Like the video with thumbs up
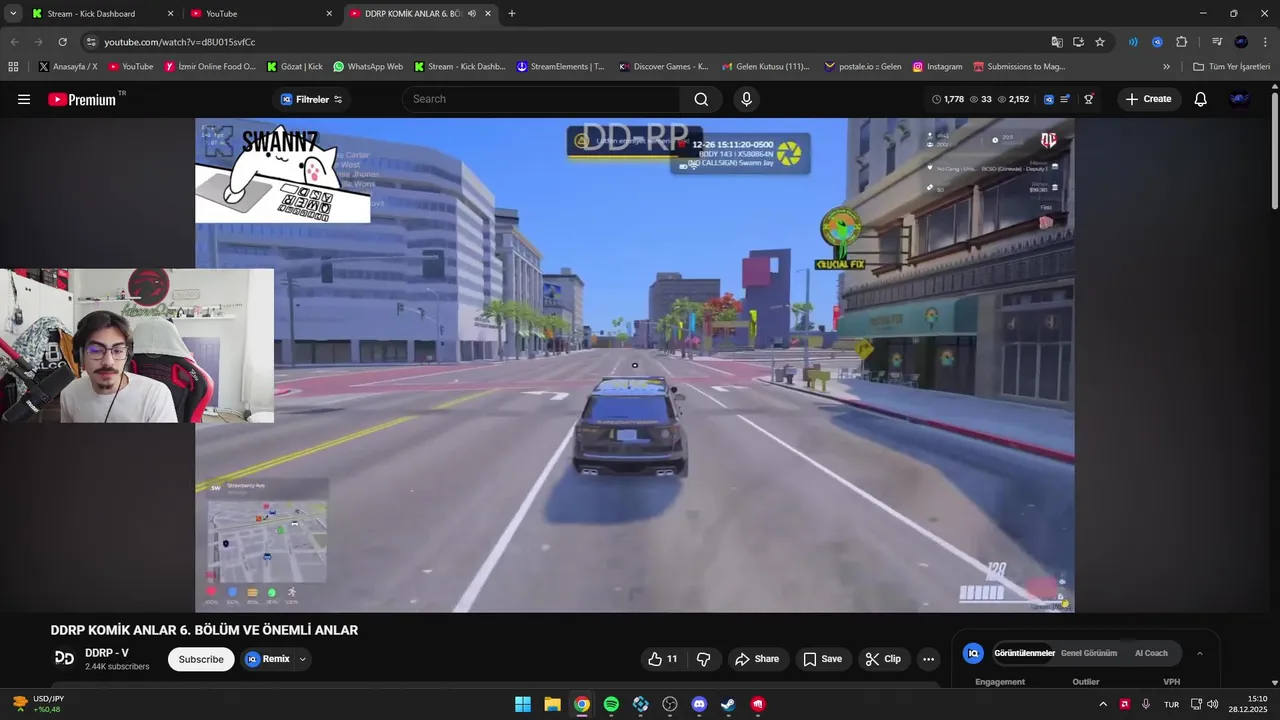This screenshot has width=1280, height=720. click(663, 659)
